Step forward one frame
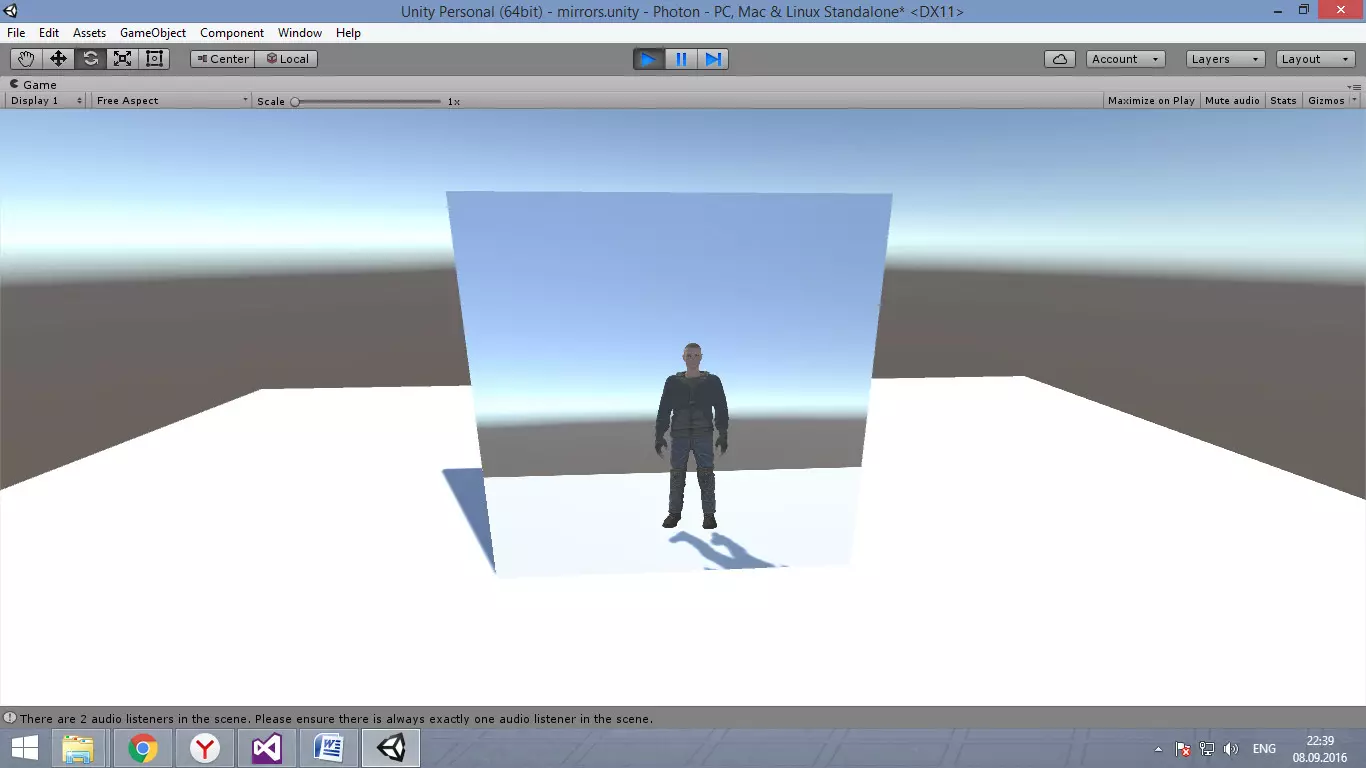This screenshot has width=1366, height=768. 713,59
